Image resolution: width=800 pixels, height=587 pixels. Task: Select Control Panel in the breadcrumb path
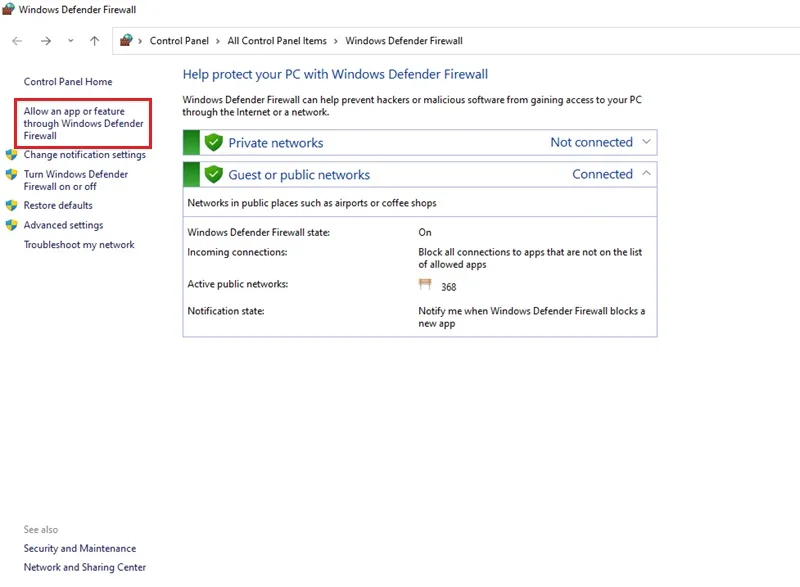point(179,41)
